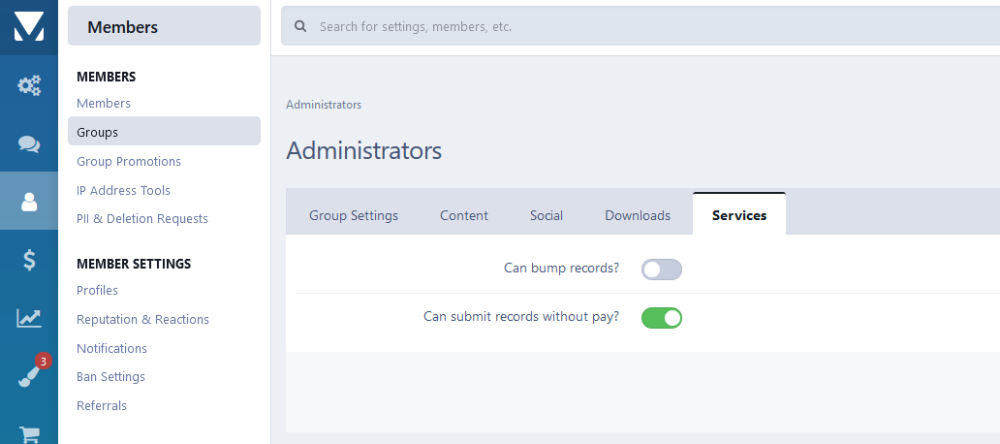This screenshot has width=1000, height=444.
Task: Open the shopping cart sidebar icon
Action: tap(29, 435)
